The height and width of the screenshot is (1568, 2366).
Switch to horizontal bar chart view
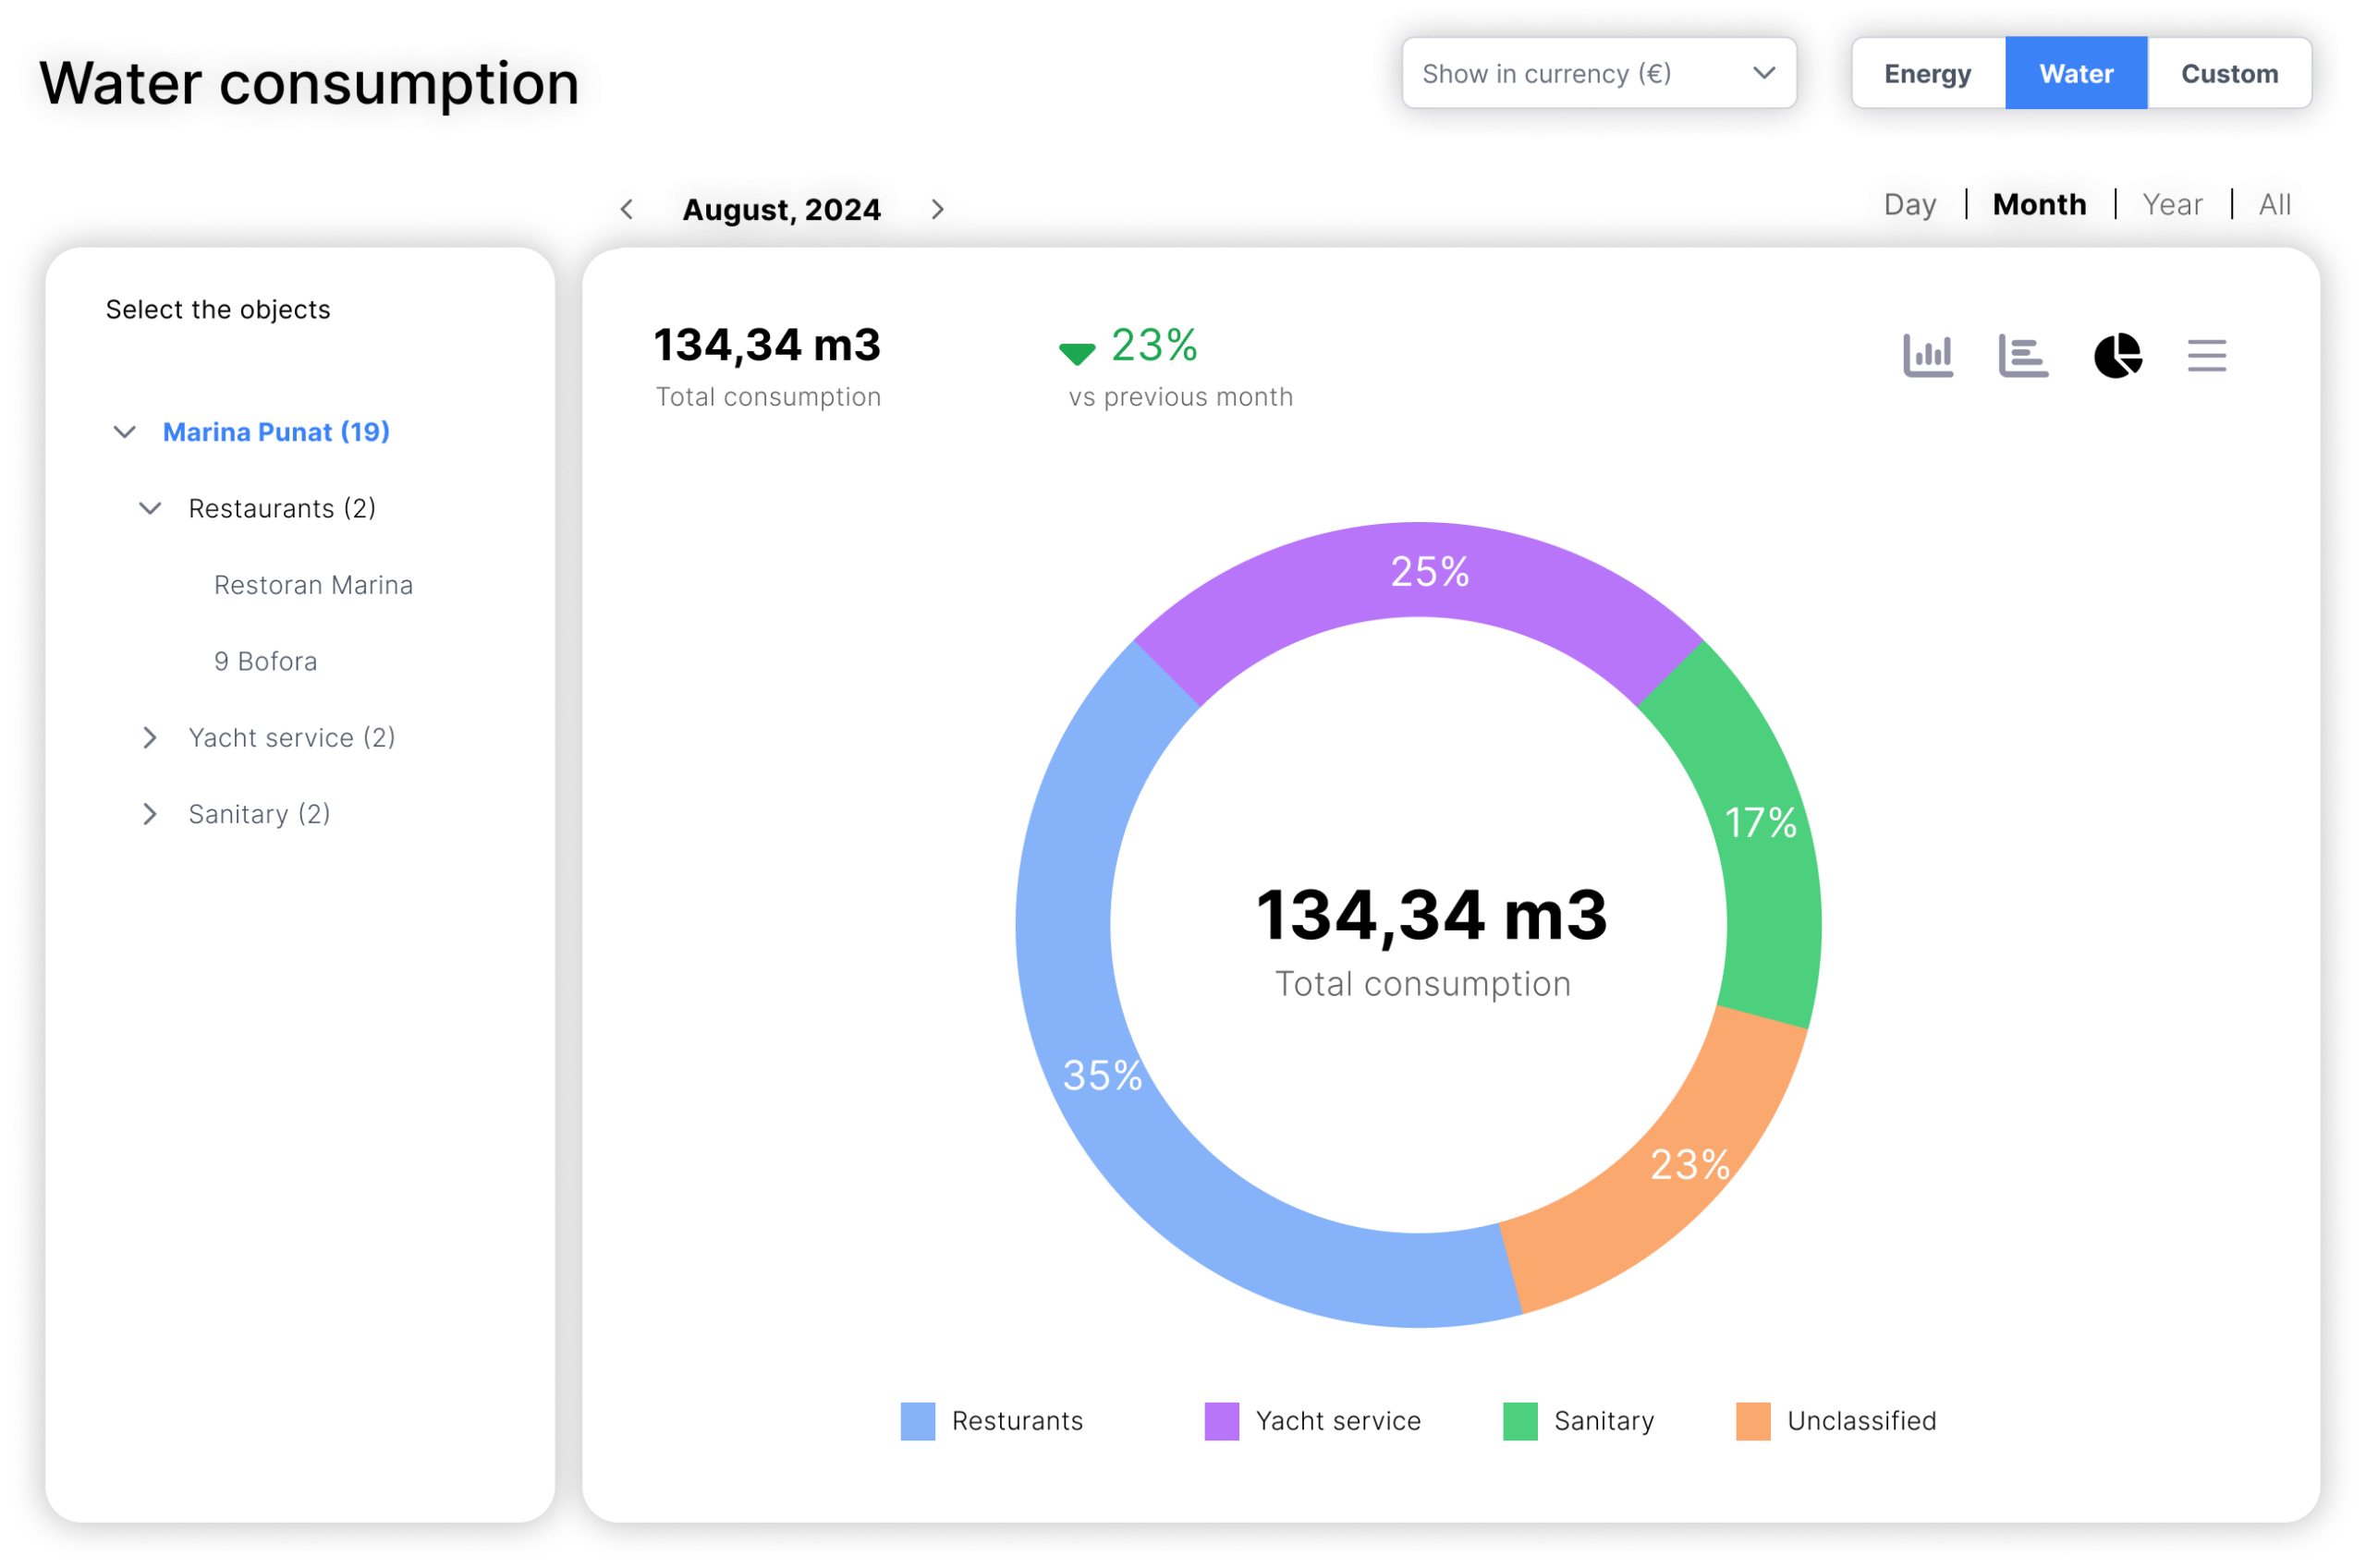pyautogui.click(x=2022, y=356)
